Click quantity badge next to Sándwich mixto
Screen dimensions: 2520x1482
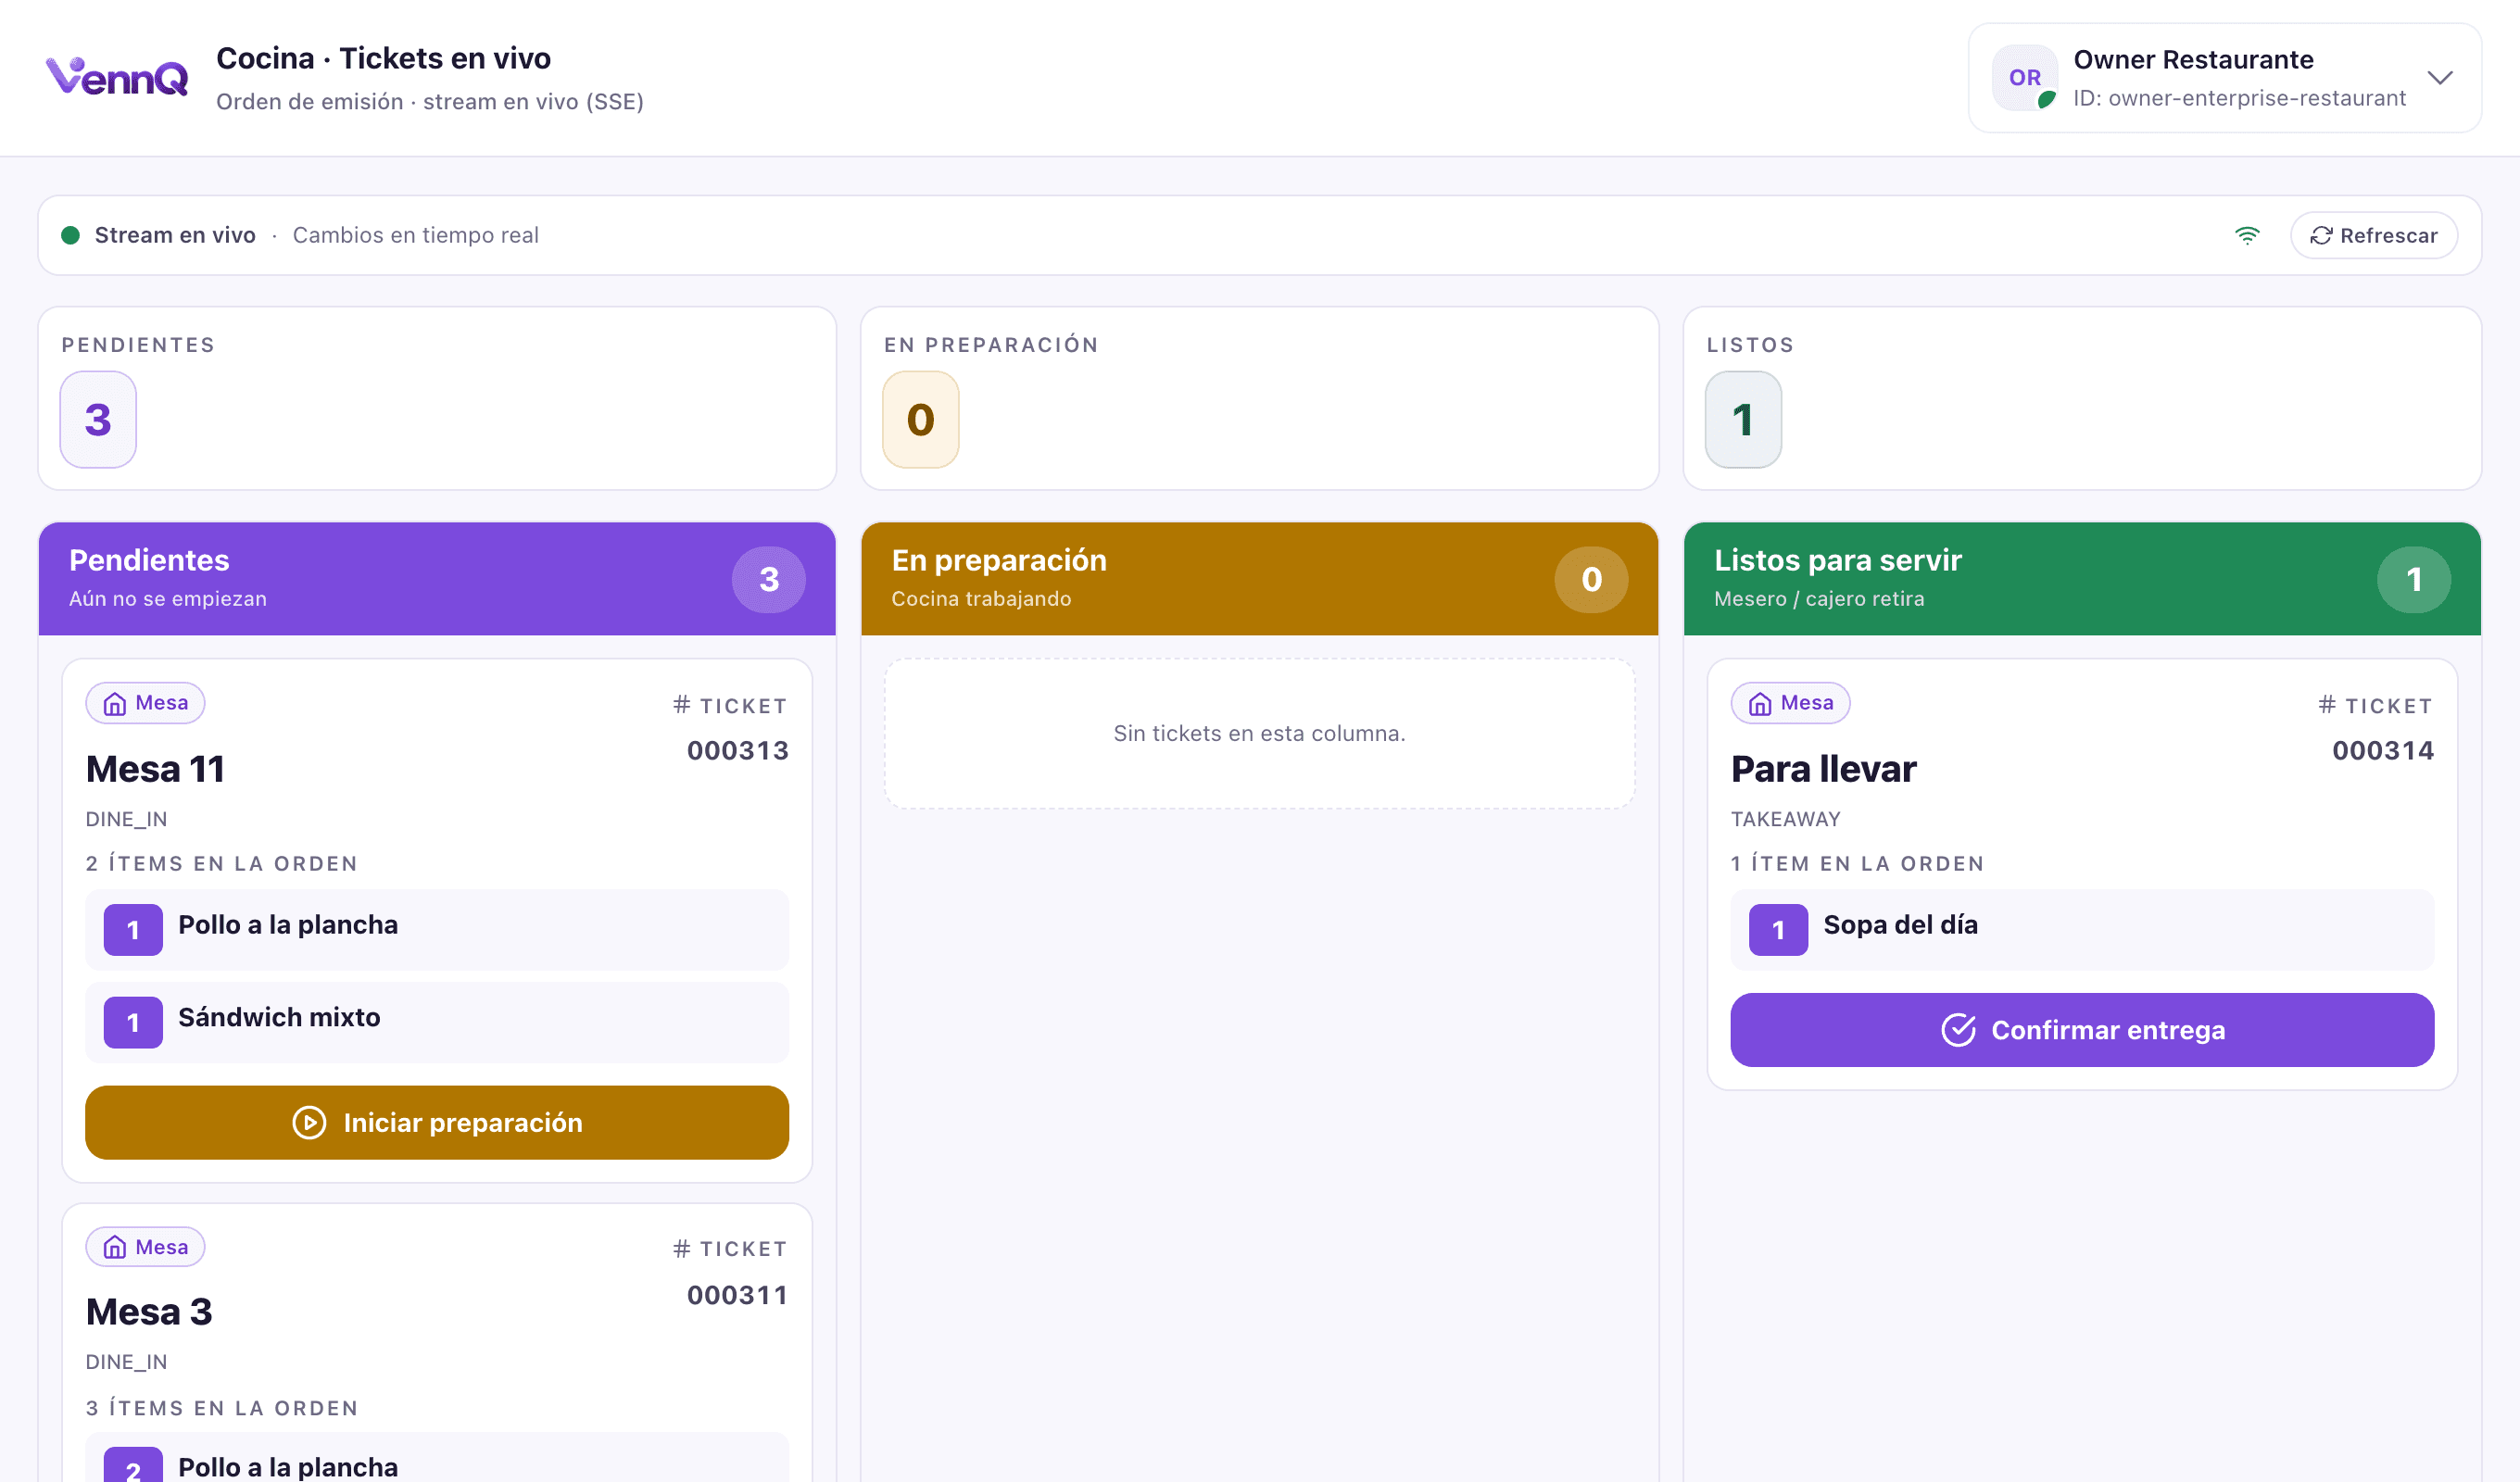[133, 1022]
